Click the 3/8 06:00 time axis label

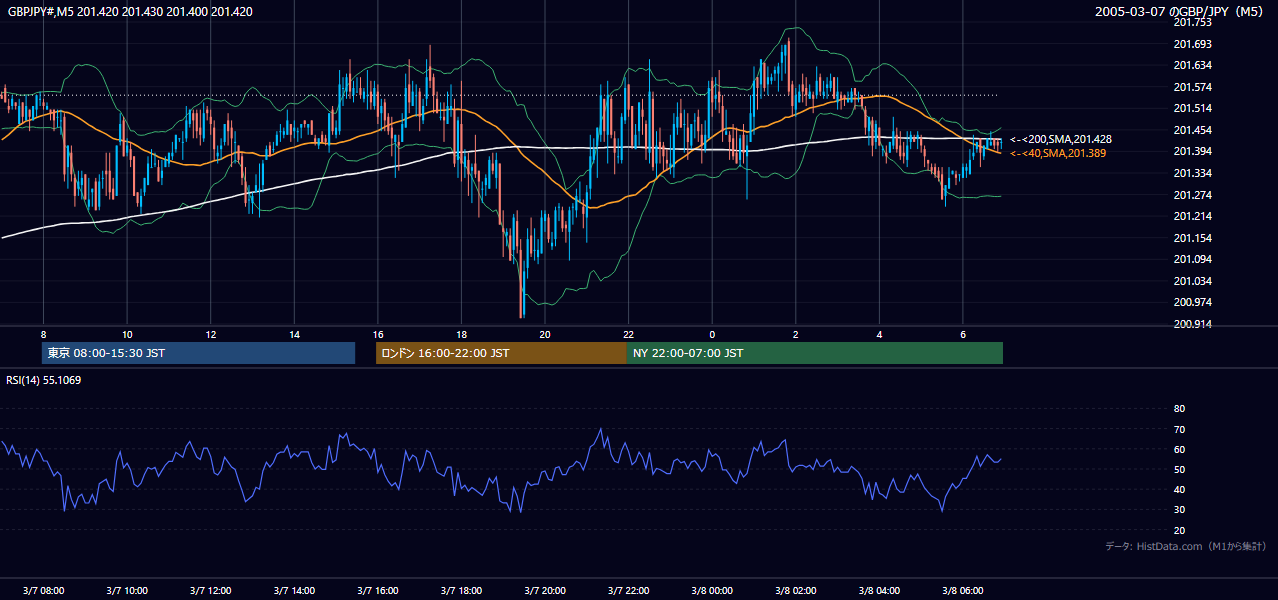[962, 590]
